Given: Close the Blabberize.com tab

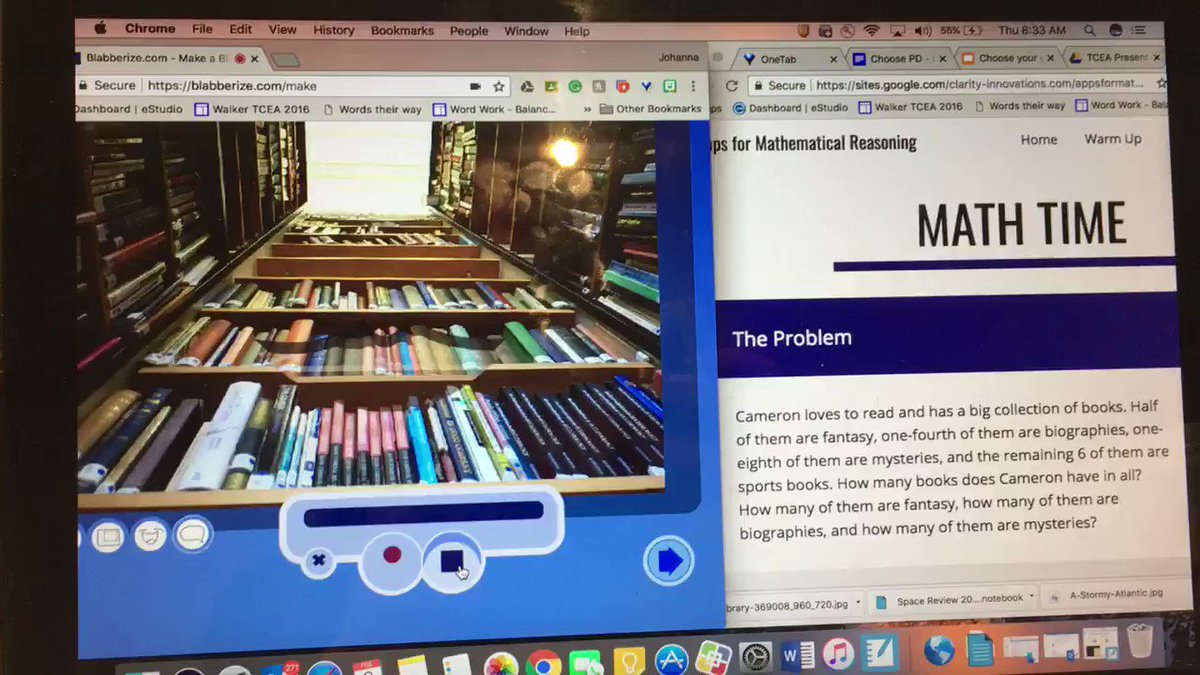Looking at the screenshot, I should click(254, 59).
